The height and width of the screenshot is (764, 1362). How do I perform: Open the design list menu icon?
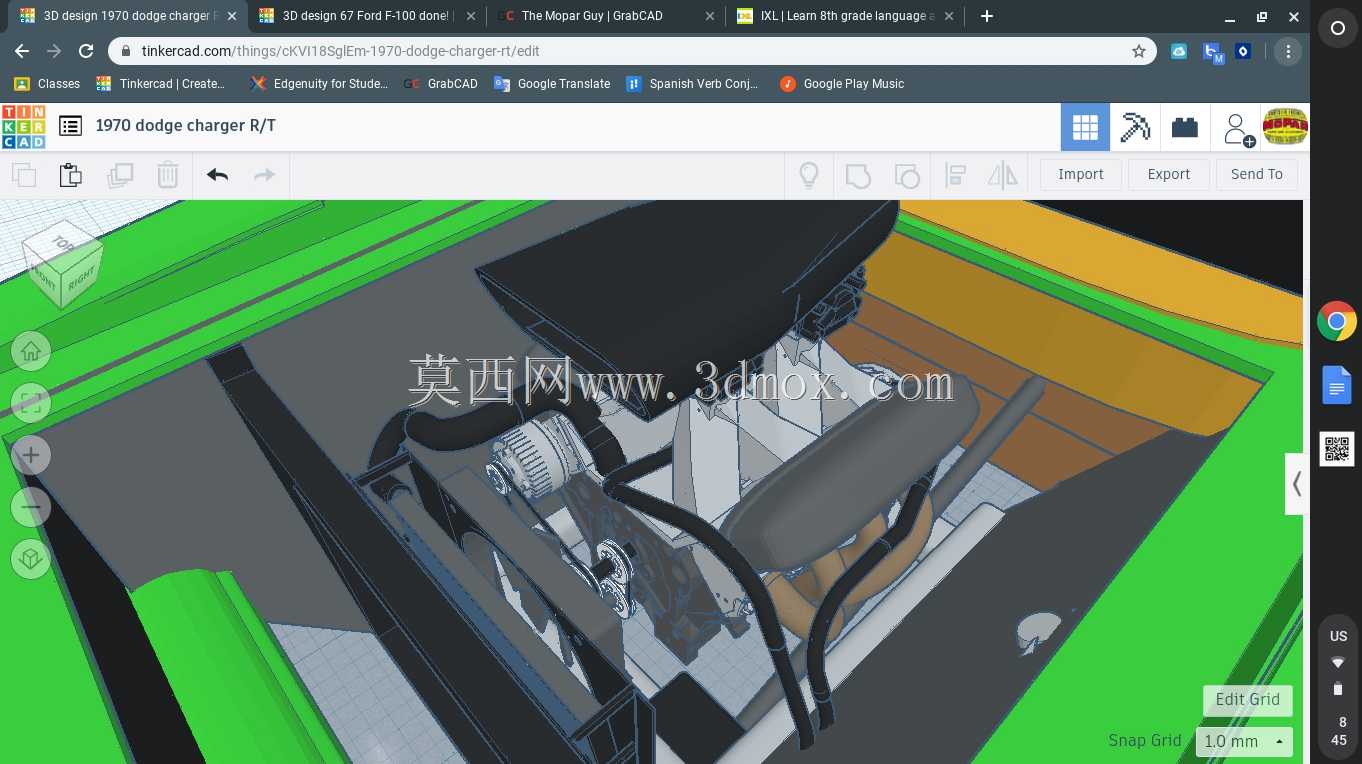coord(70,126)
